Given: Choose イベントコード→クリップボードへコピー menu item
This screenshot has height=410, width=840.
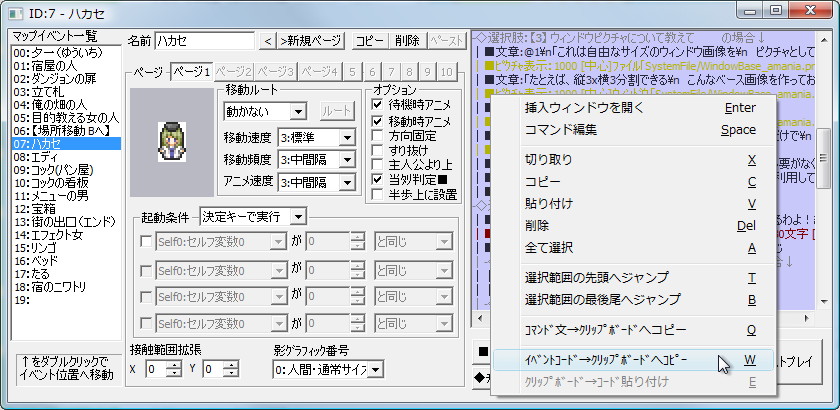Looking at the screenshot, I should 633,360.
